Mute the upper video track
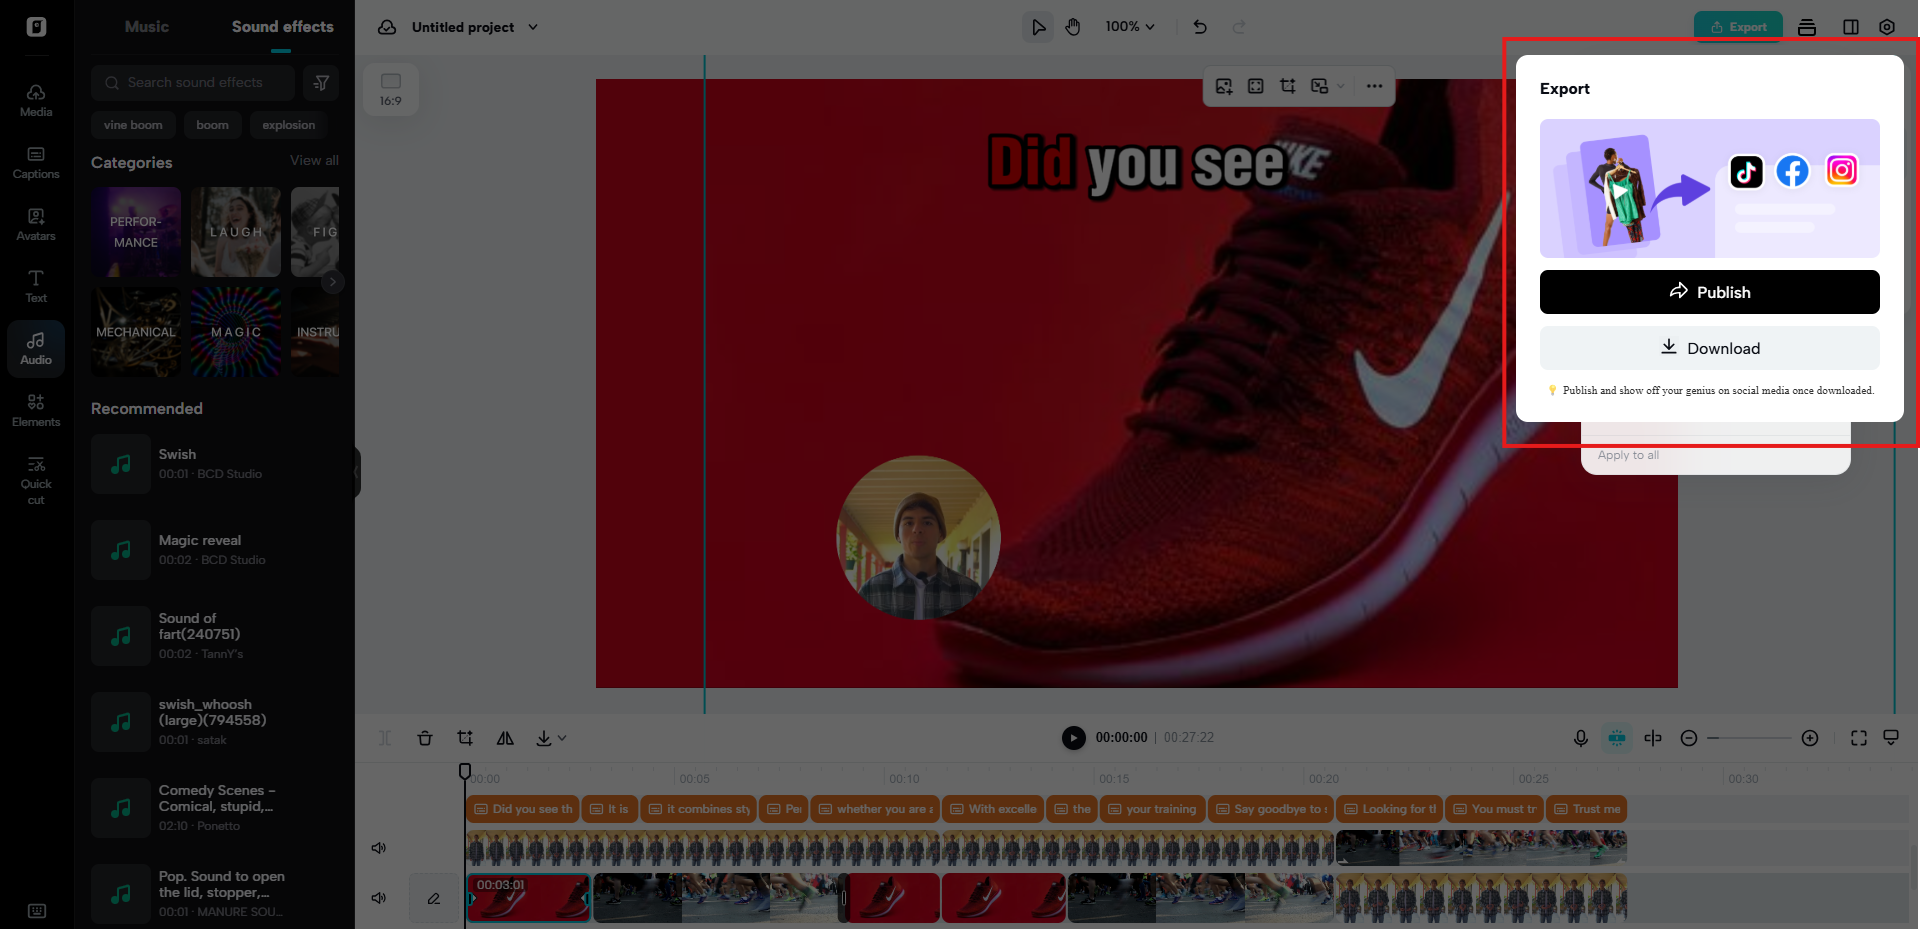The height and width of the screenshot is (929, 1920). pos(379,848)
